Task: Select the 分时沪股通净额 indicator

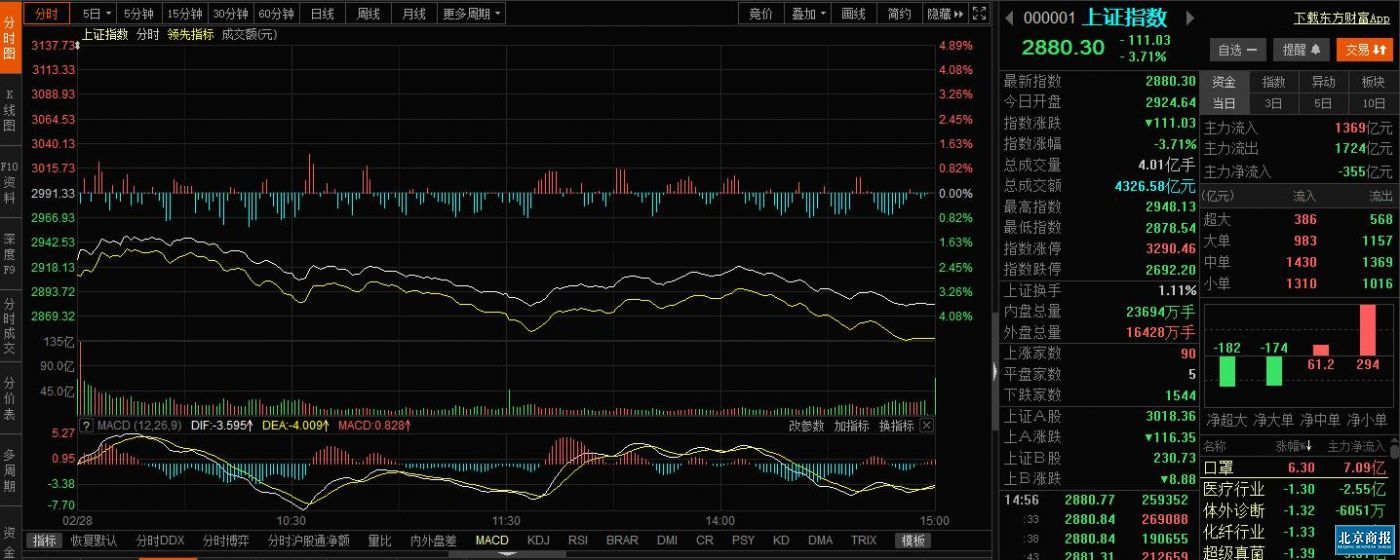Action: click(x=308, y=540)
